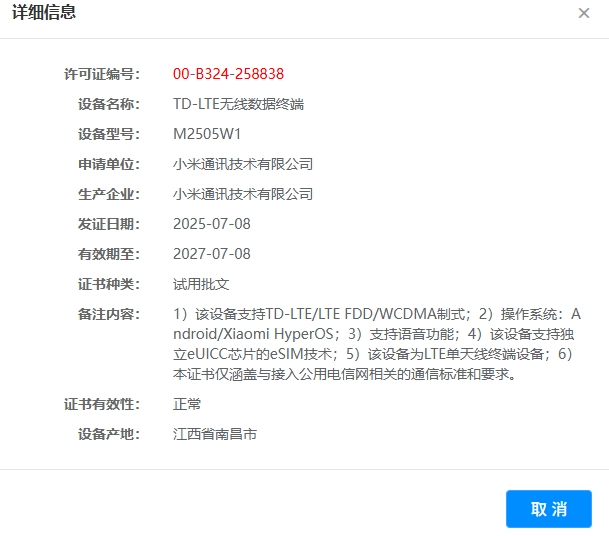
Task: Click the 设备产地 field label
Action: 108,434
